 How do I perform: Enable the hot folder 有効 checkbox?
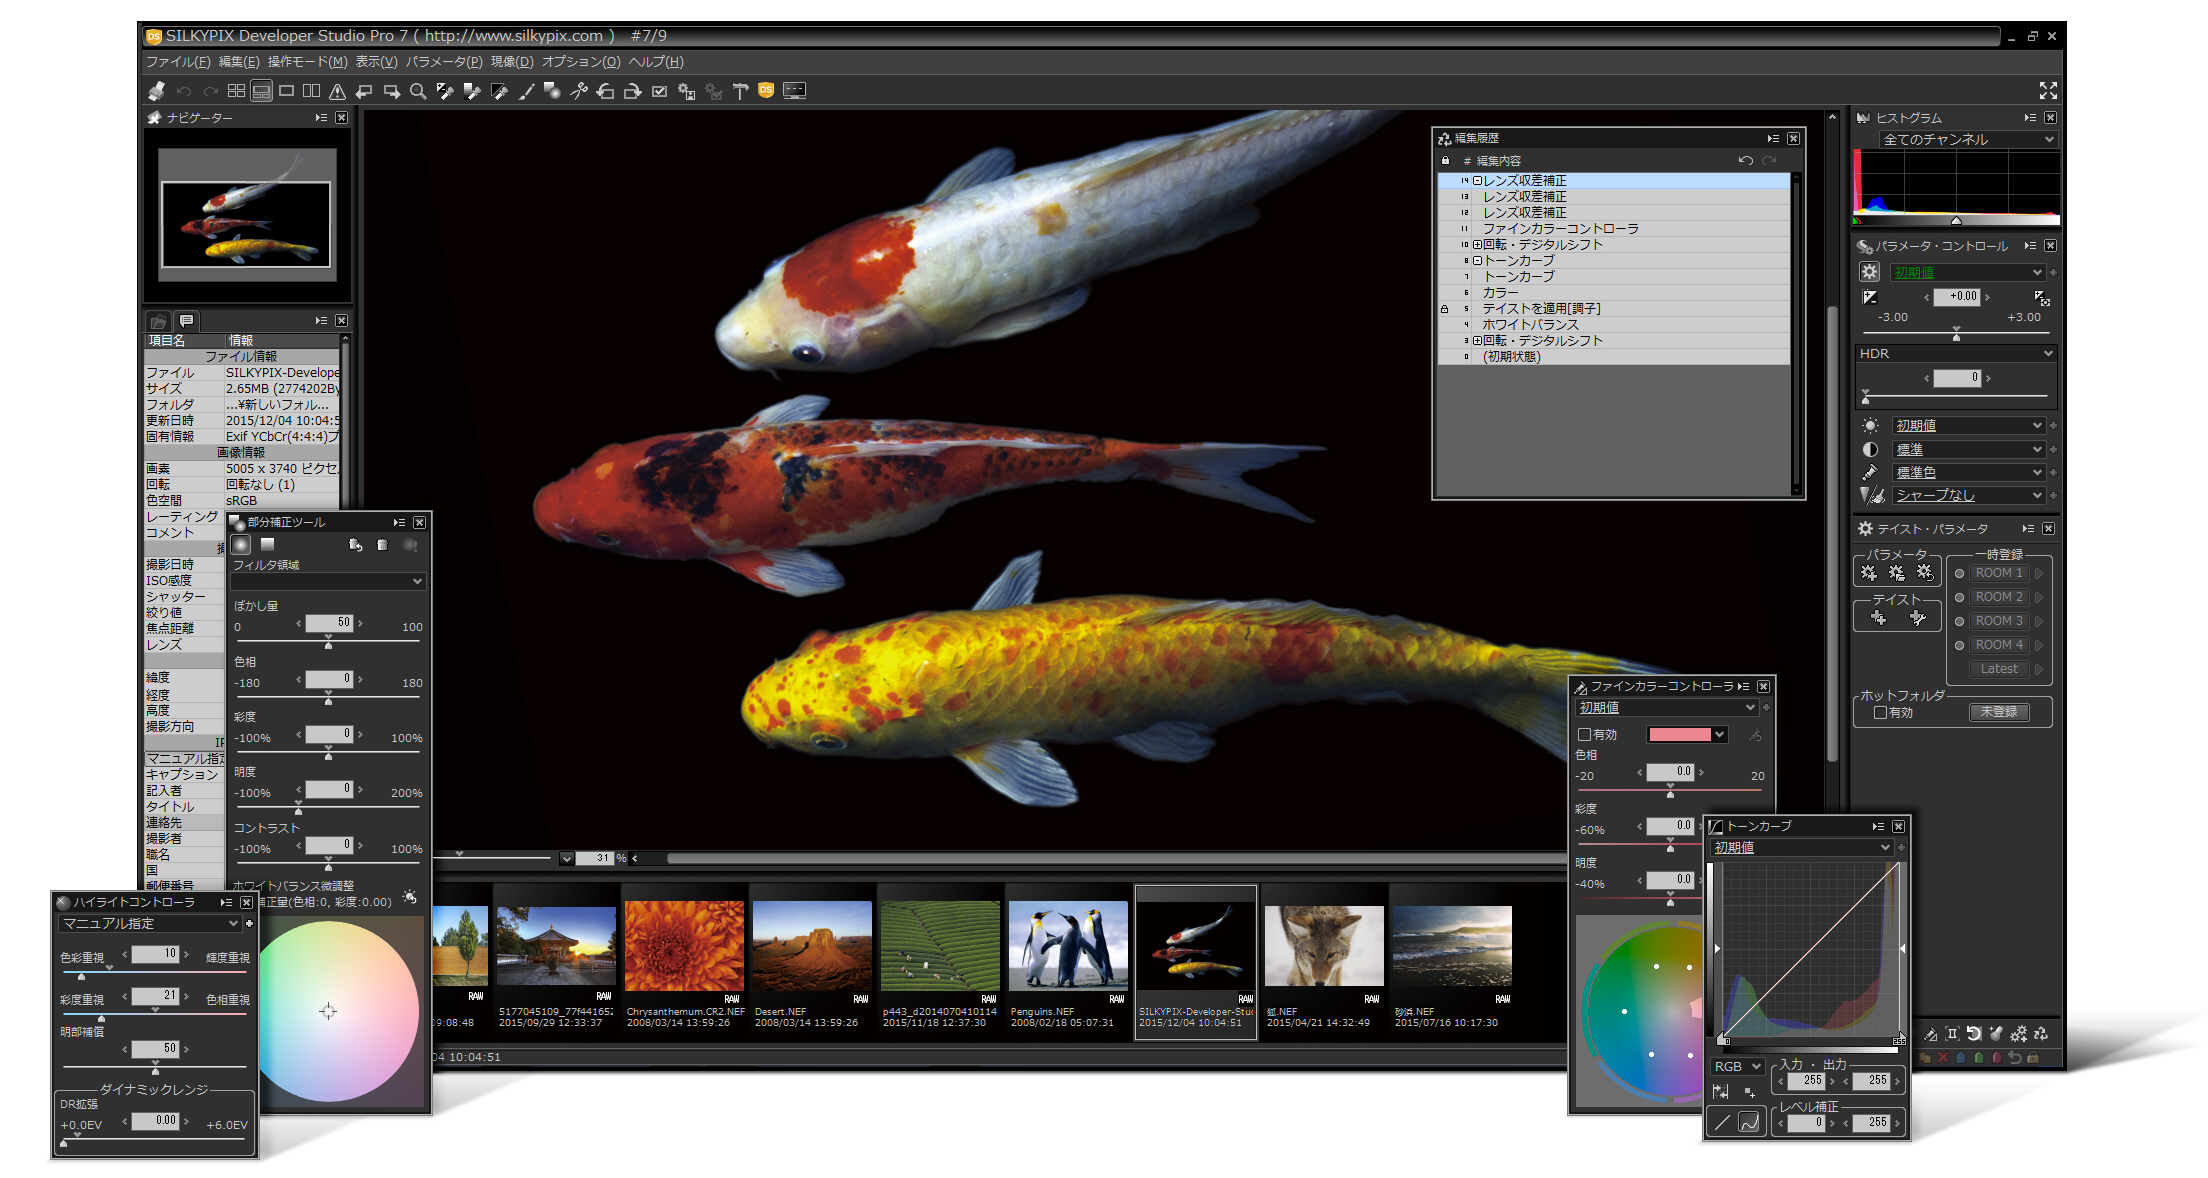[1880, 713]
